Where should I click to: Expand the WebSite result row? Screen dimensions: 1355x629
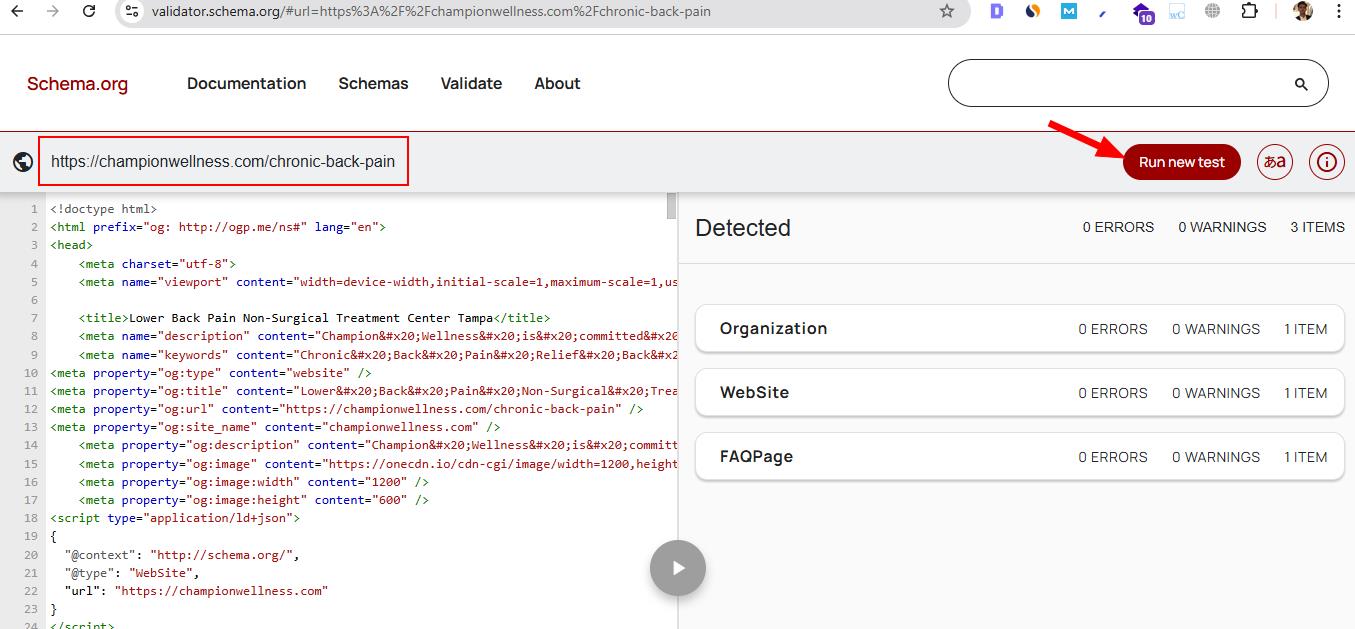coord(1019,393)
